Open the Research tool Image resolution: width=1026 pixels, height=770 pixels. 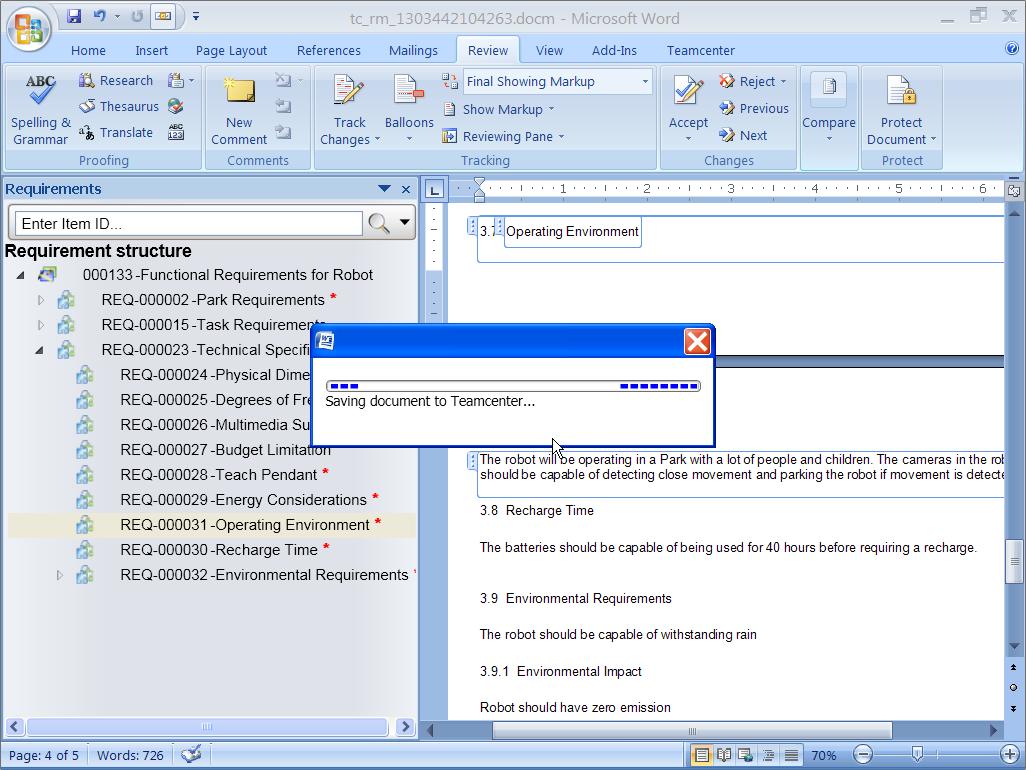116,80
